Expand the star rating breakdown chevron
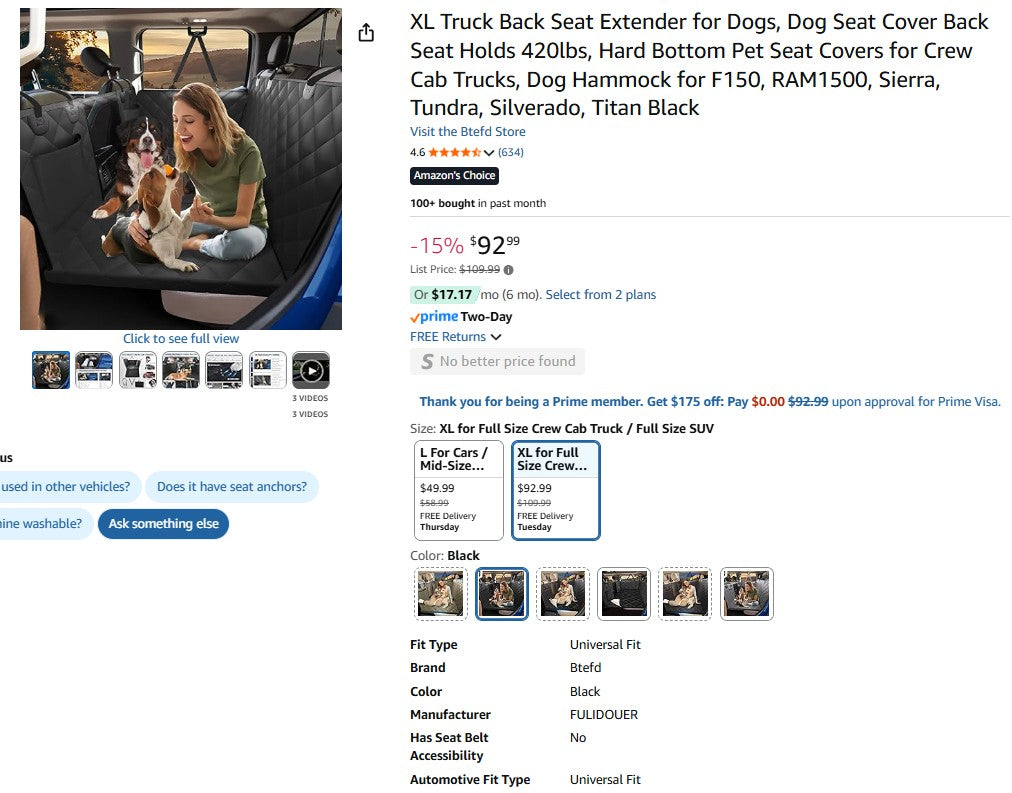 point(487,152)
